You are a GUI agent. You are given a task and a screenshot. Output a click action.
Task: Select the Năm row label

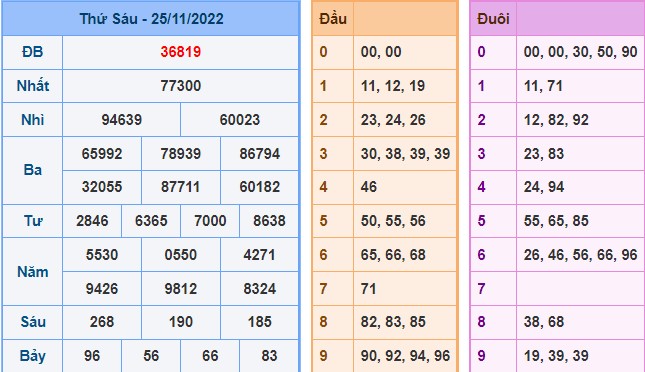tap(32, 272)
